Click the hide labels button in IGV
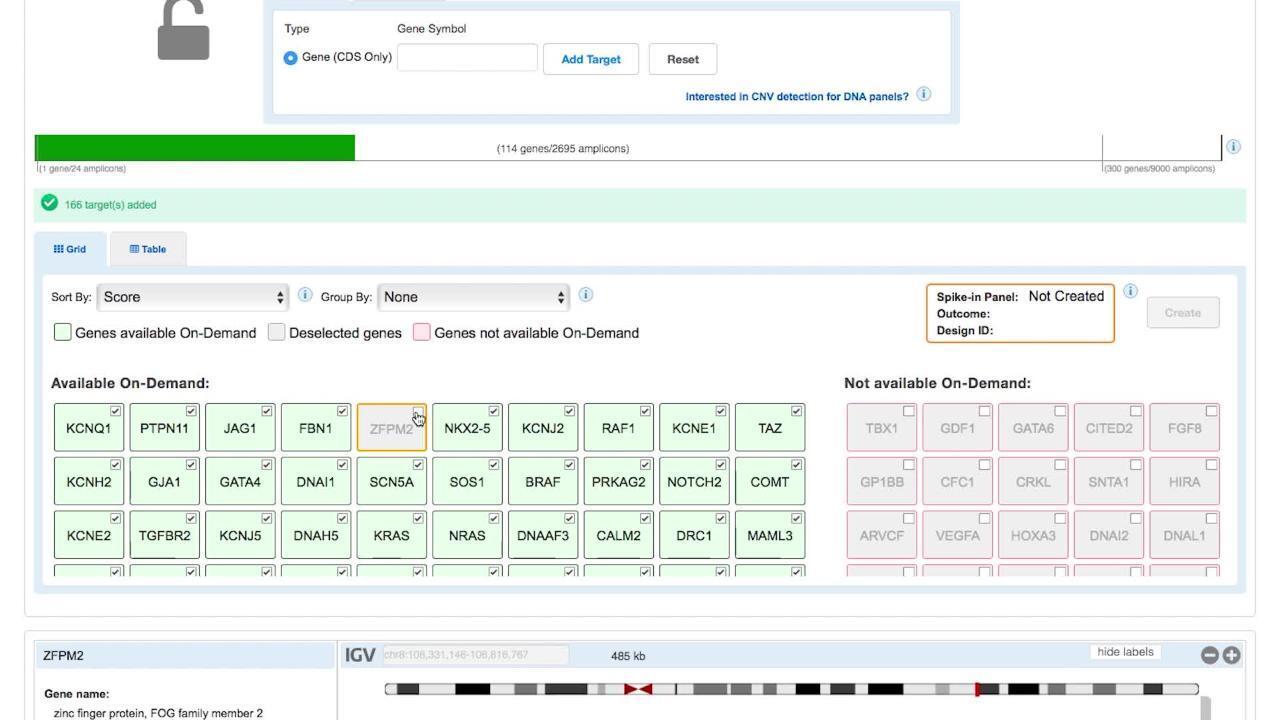1280x720 pixels. [1125, 652]
